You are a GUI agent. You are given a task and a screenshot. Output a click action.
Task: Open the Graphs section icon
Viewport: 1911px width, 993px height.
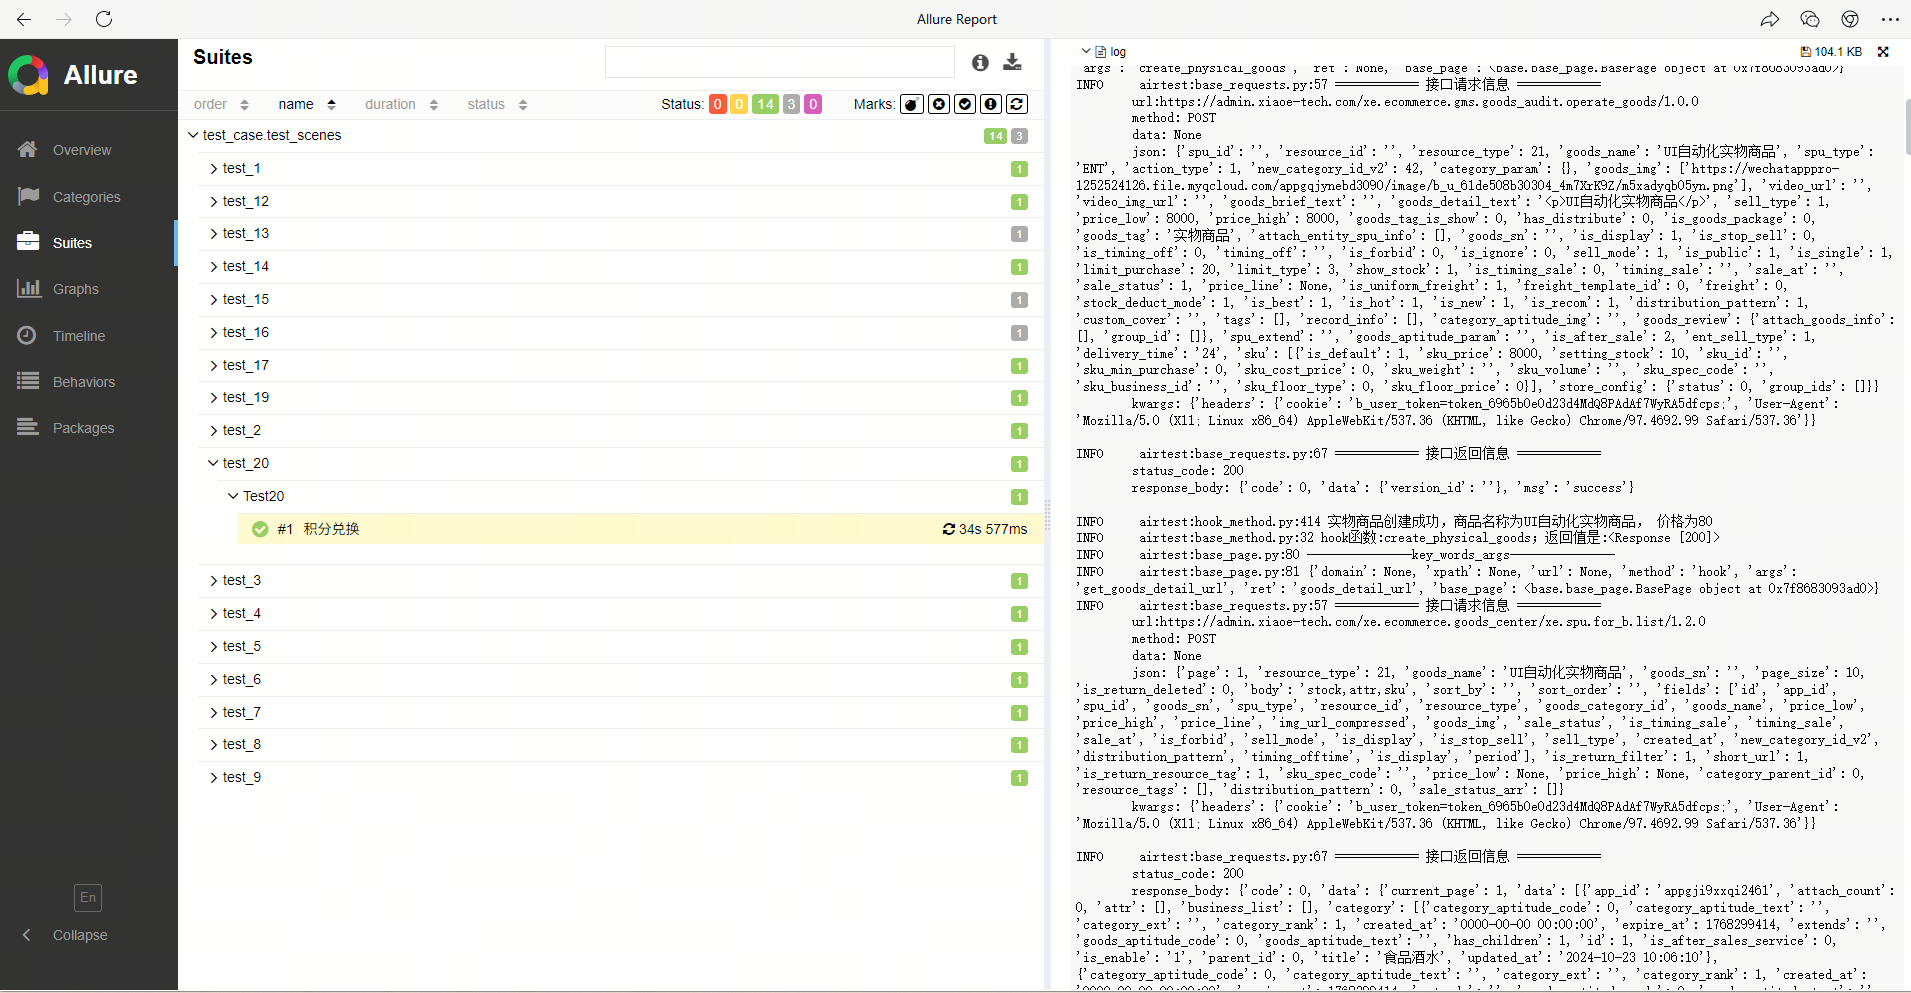pyautogui.click(x=28, y=289)
